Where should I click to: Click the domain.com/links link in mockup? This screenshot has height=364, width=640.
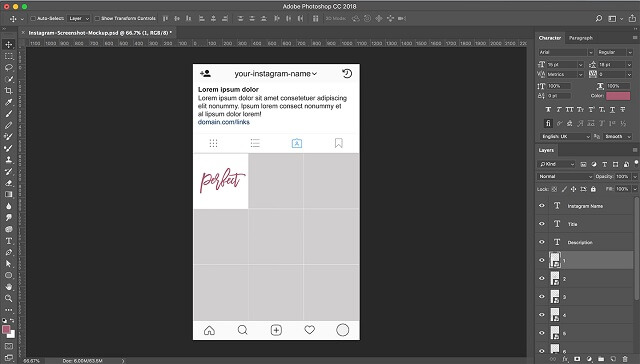[224, 122]
